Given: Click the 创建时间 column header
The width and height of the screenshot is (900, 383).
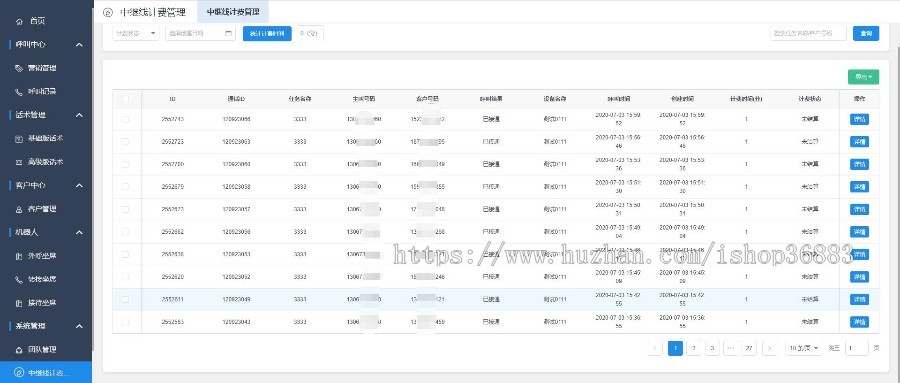Looking at the screenshot, I should pos(682,99).
